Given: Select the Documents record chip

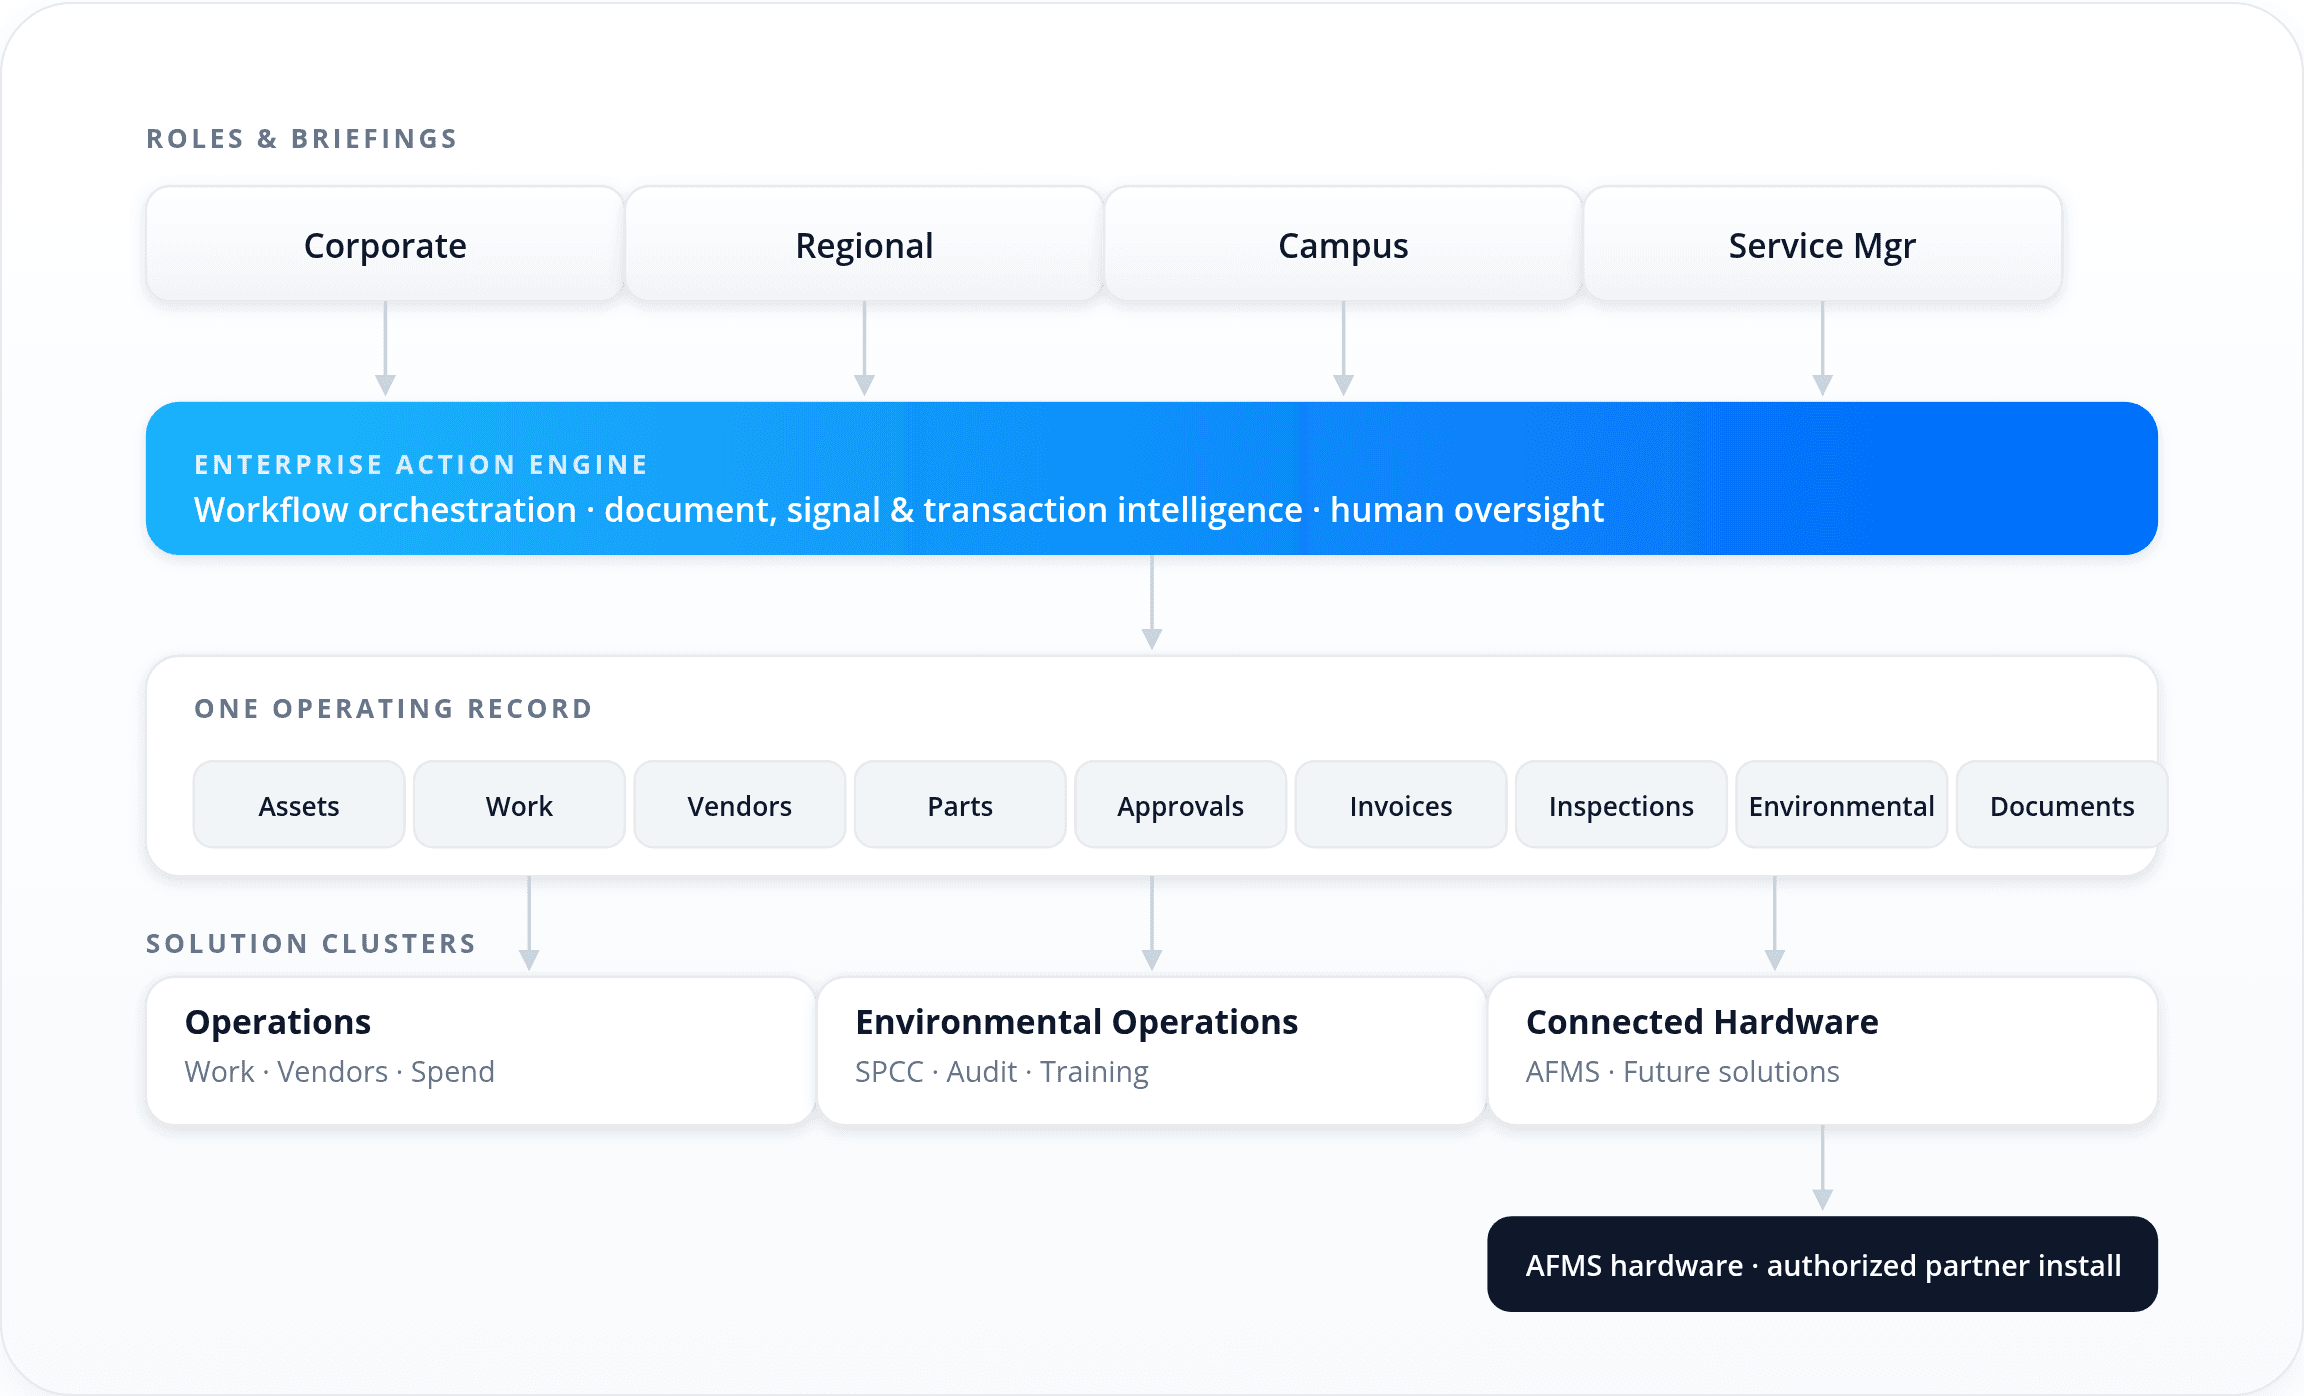Looking at the screenshot, I should pos(2062,805).
